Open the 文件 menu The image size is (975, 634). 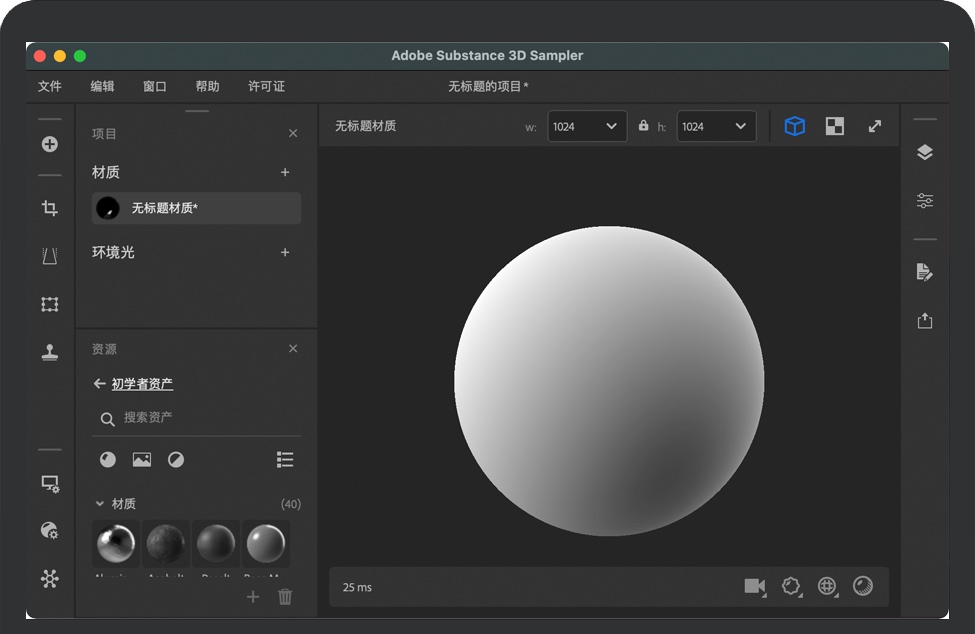pyautogui.click(x=50, y=86)
